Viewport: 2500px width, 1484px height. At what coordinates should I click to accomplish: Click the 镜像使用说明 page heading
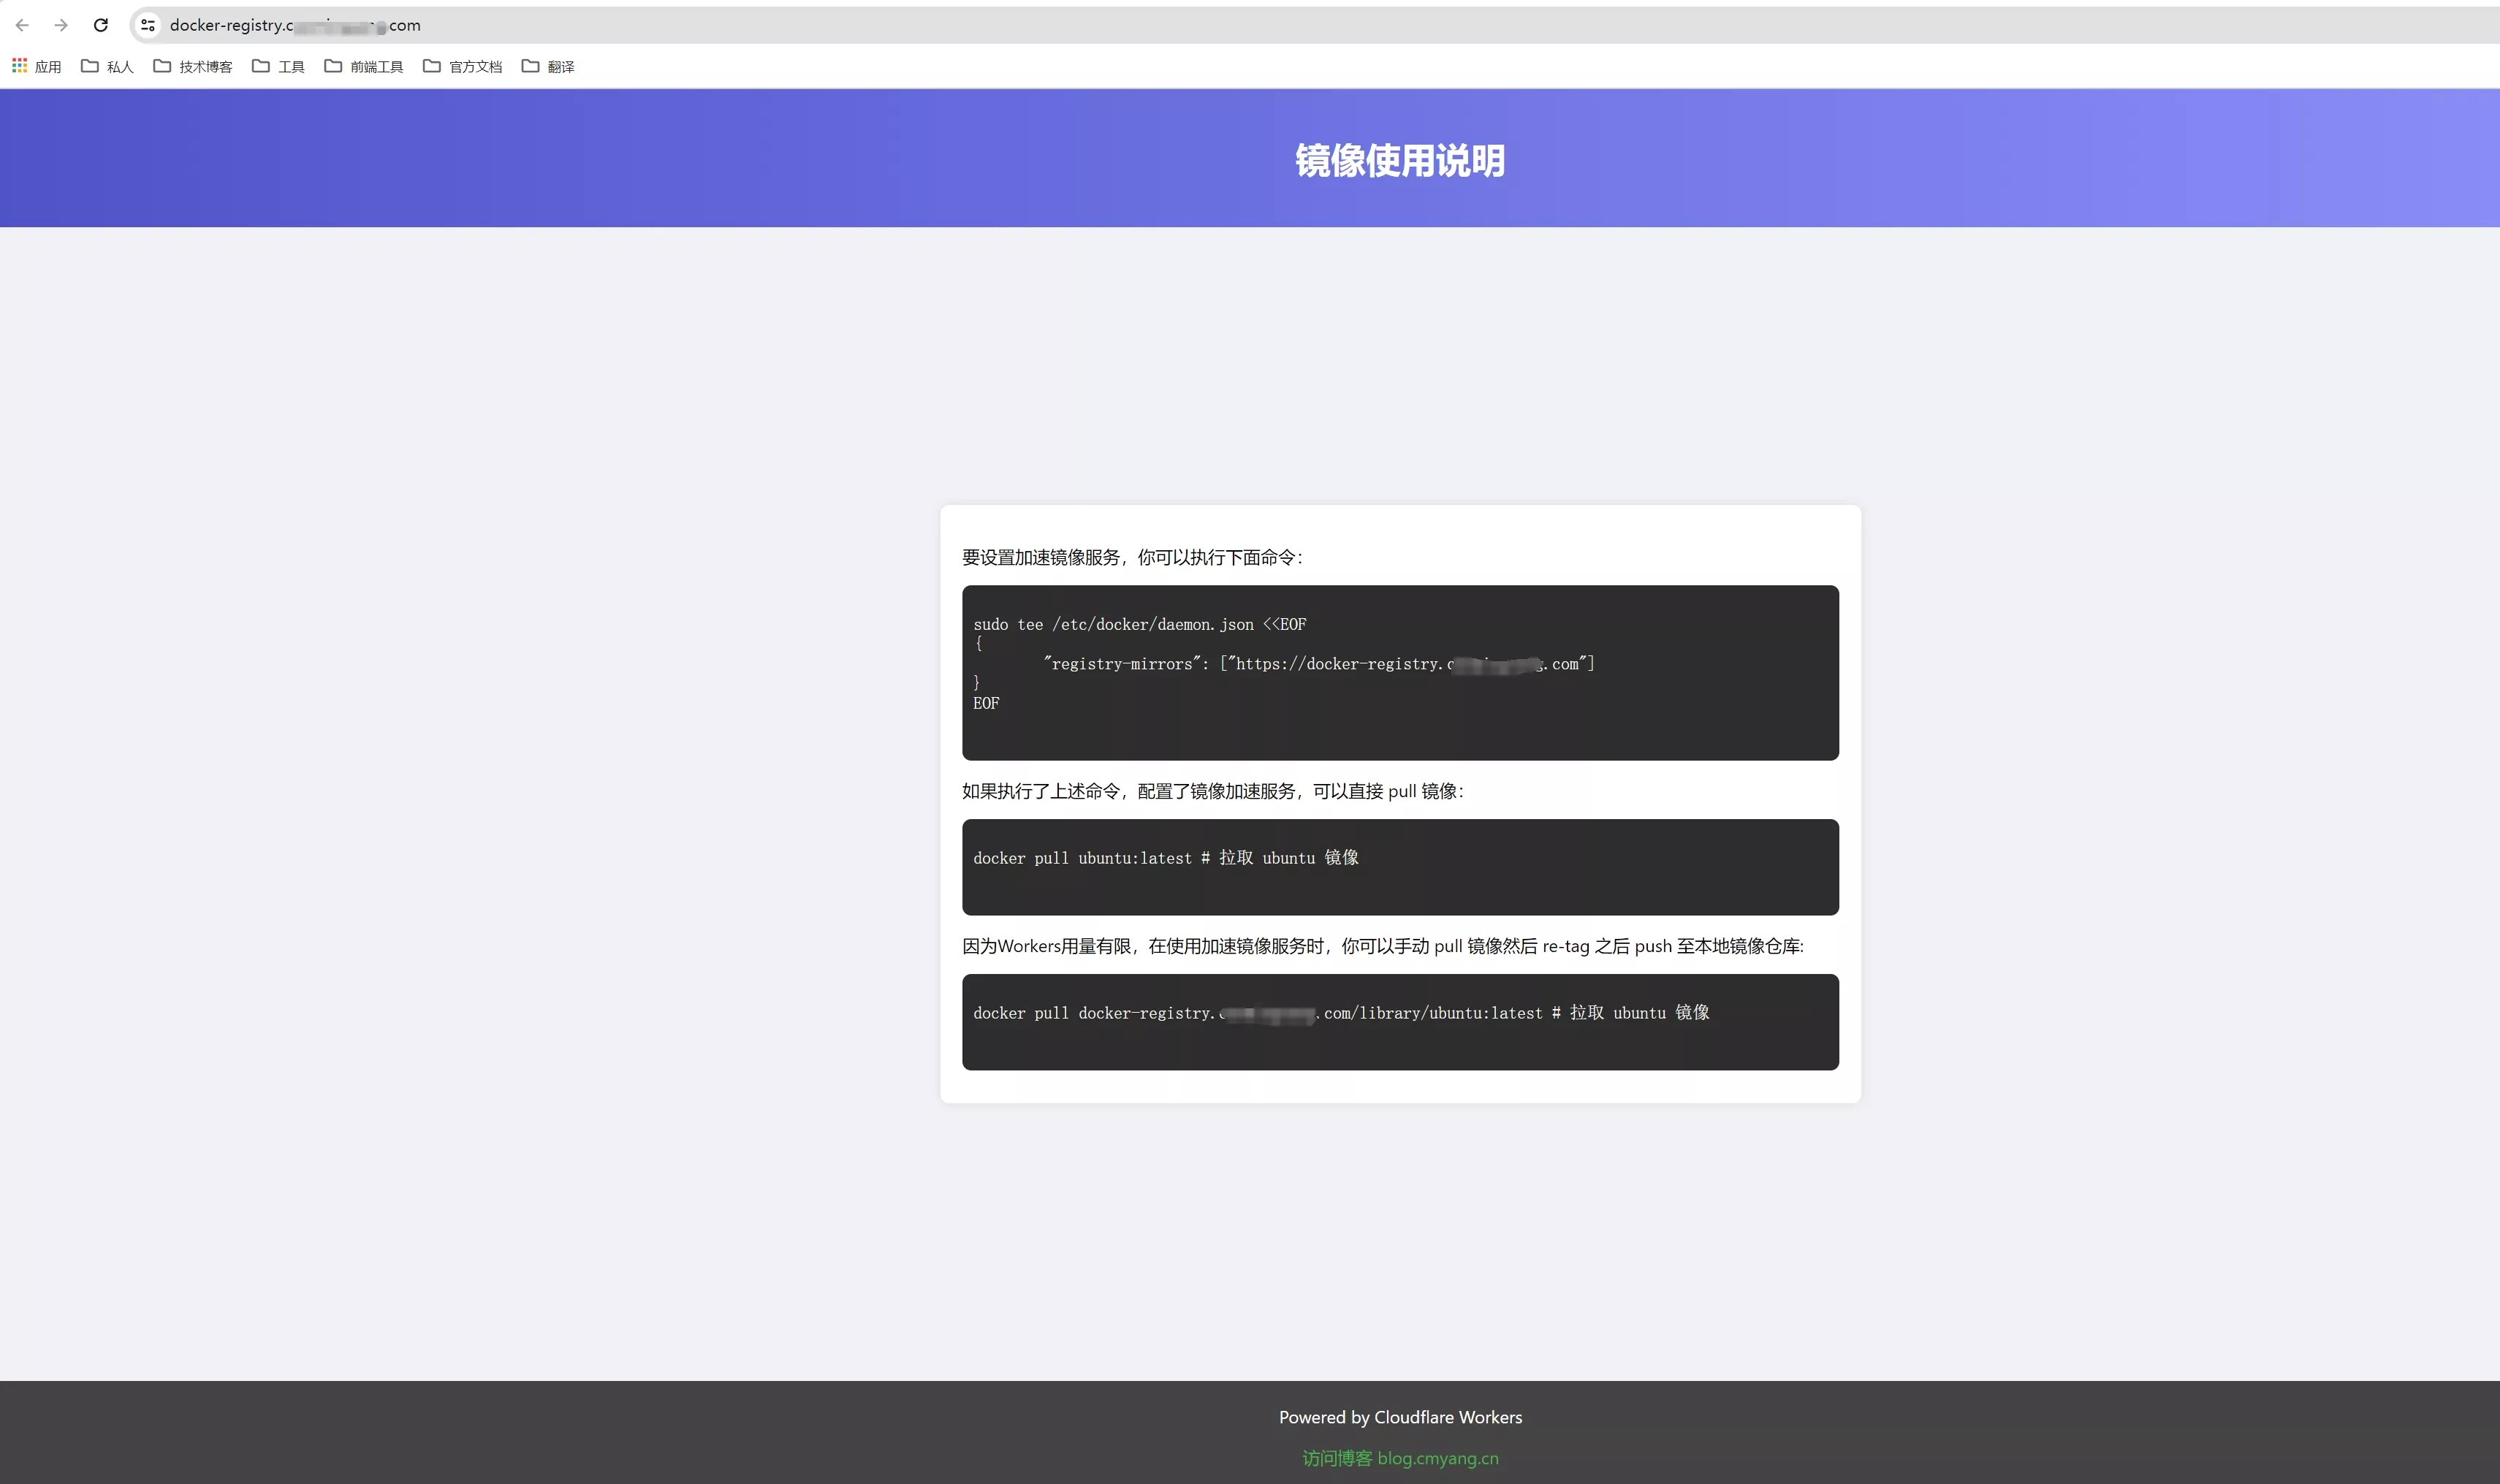pos(1399,160)
